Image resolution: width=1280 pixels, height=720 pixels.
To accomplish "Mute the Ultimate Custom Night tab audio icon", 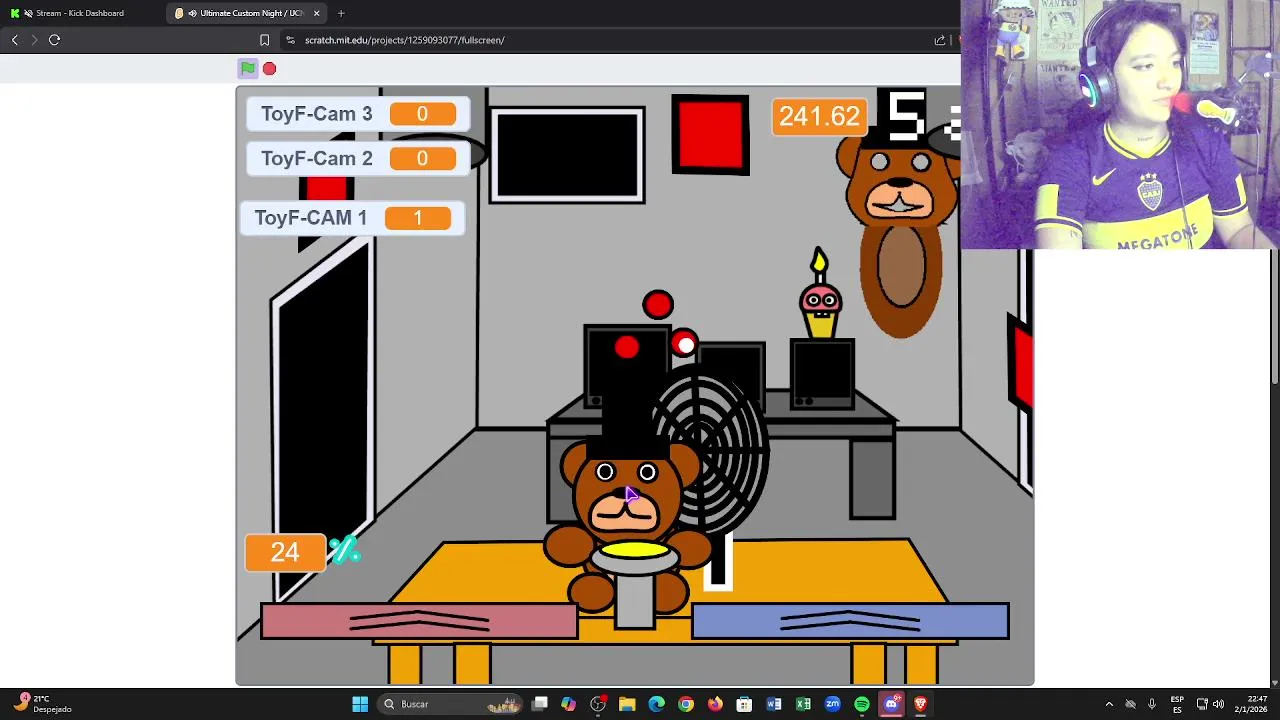I will click(x=192, y=13).
